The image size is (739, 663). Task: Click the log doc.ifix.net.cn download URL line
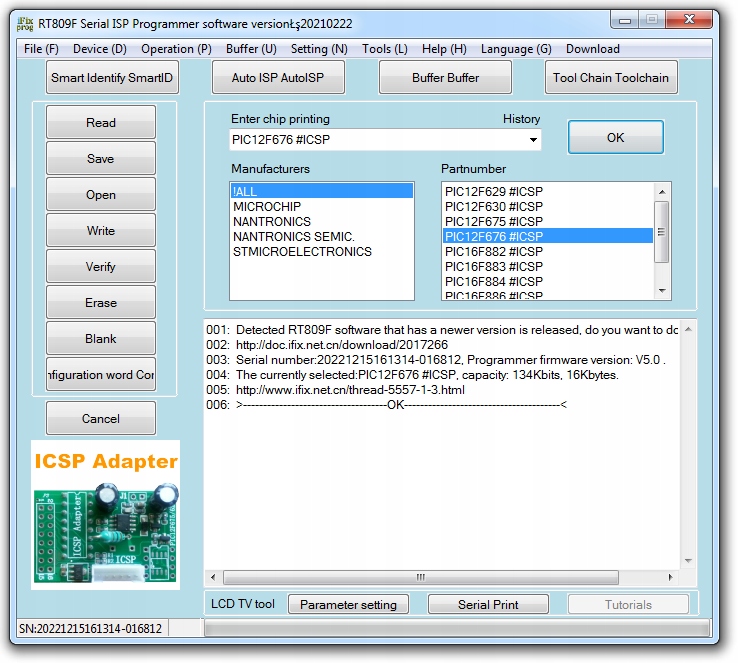[x=342, y=345]
